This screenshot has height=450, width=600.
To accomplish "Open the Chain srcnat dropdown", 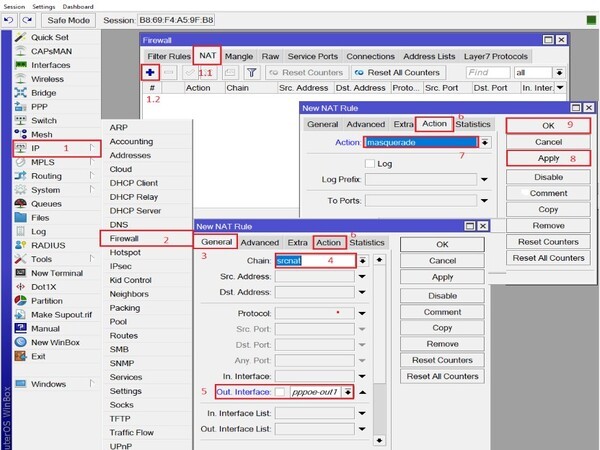I will pos(362,261).
